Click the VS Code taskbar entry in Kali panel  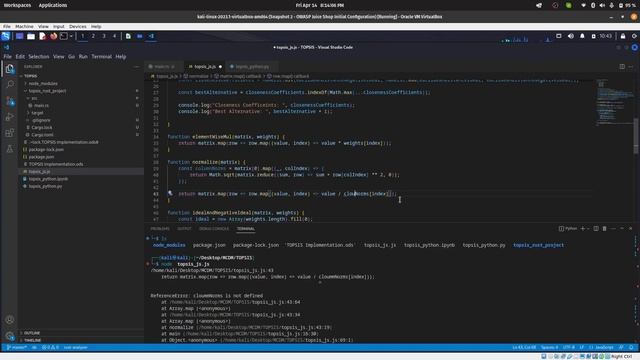click(151, 36)
